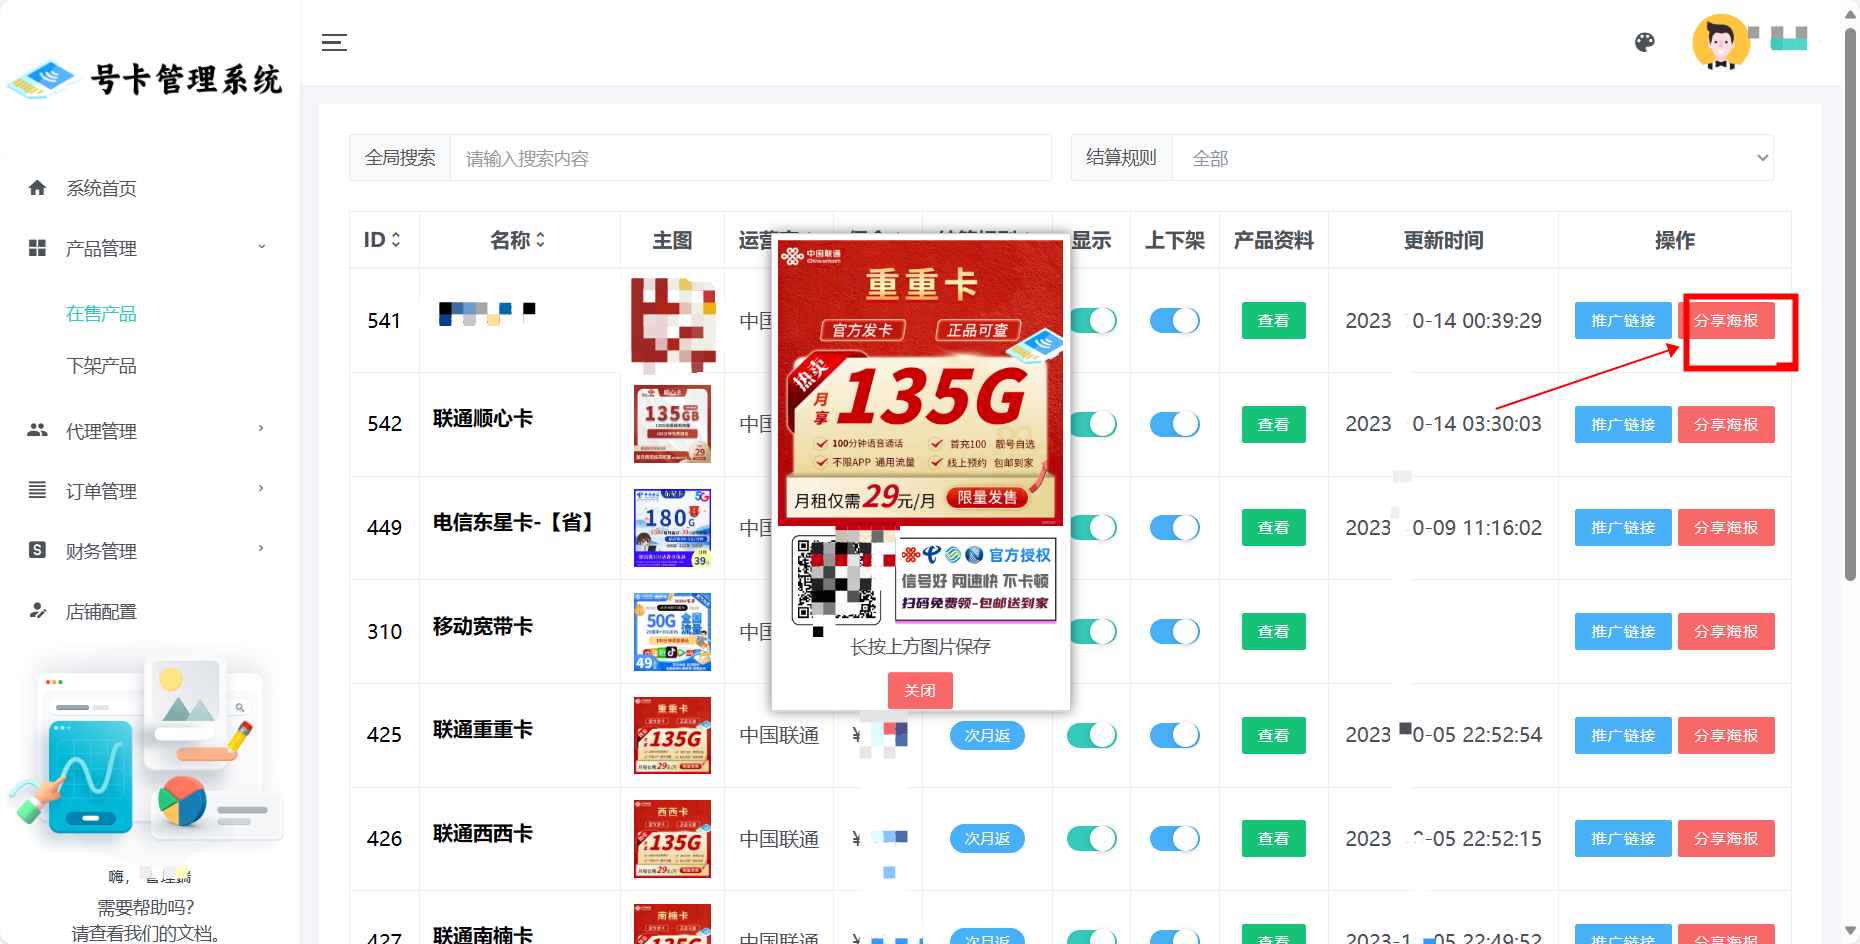Click the 更新时间 column header
This screenshot has height=944, width=1860.
(1443, 240)
